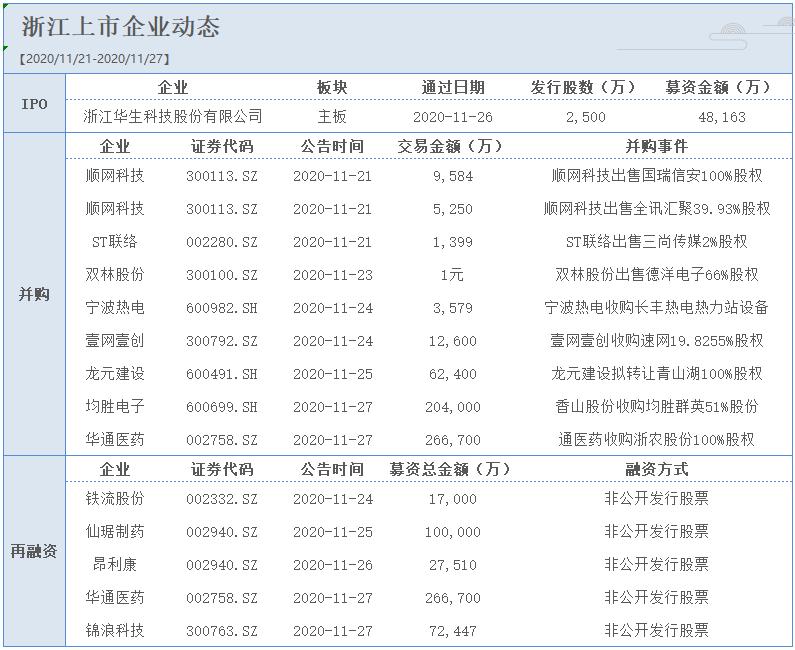Click the company name 铁流股份
The image size is (795, 650).
tap(115, 498)
